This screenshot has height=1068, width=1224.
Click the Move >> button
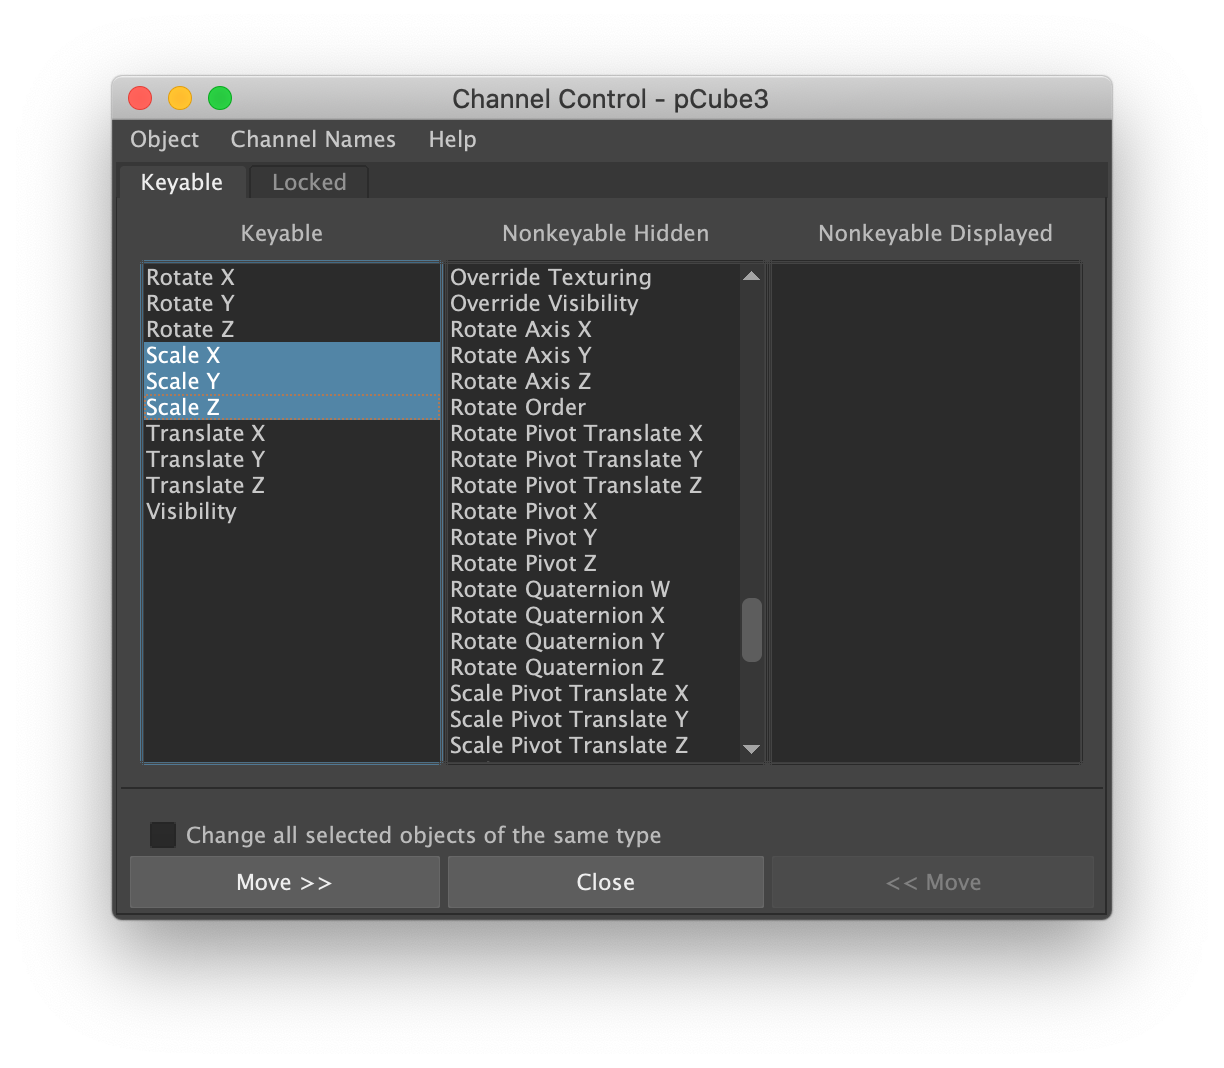coord(284,882)
